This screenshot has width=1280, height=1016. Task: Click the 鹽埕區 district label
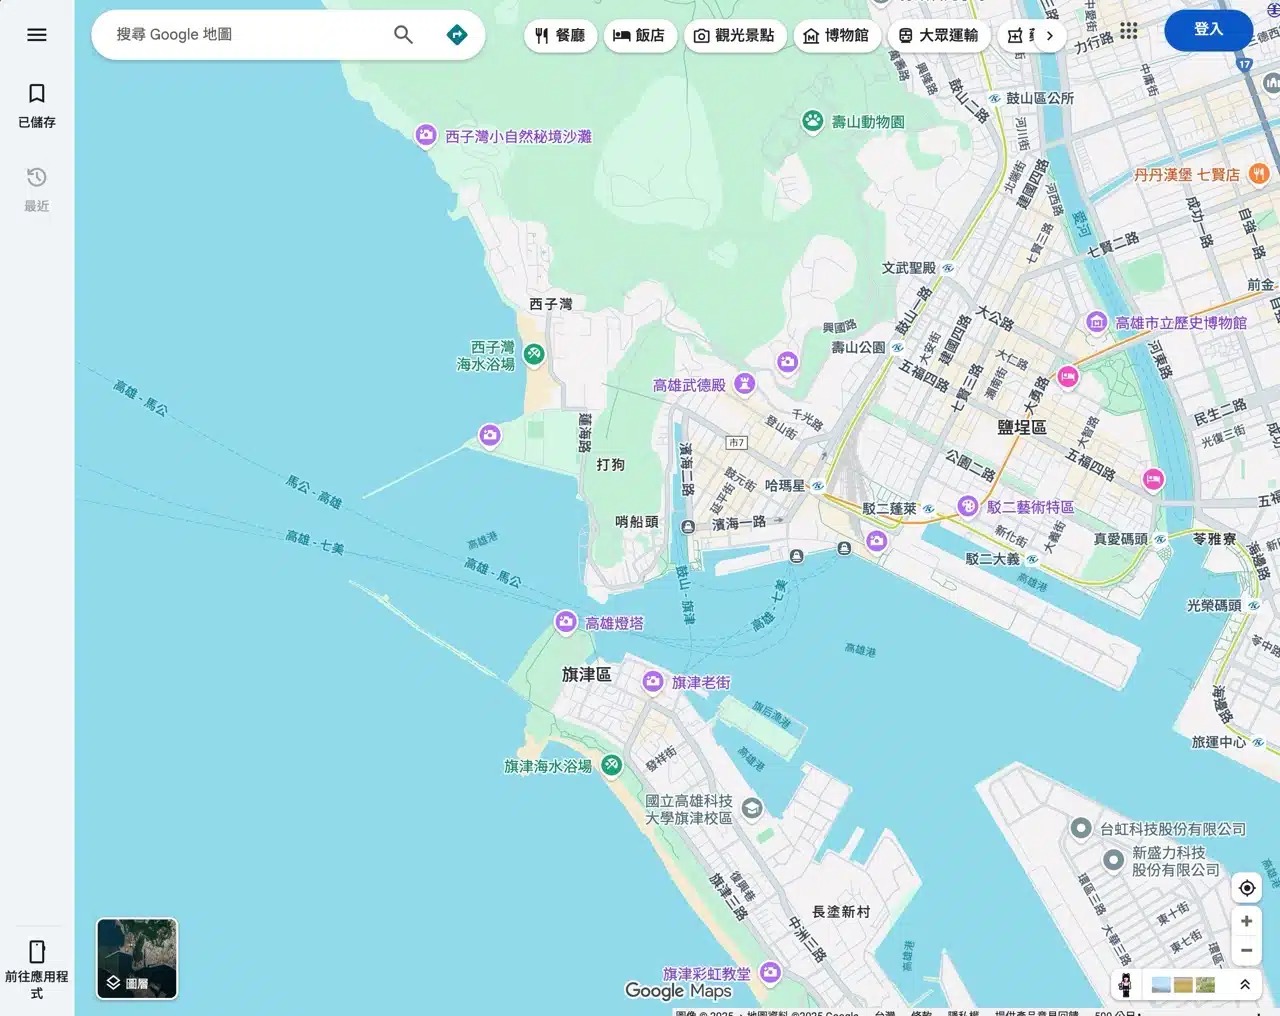pos(1022,427)
